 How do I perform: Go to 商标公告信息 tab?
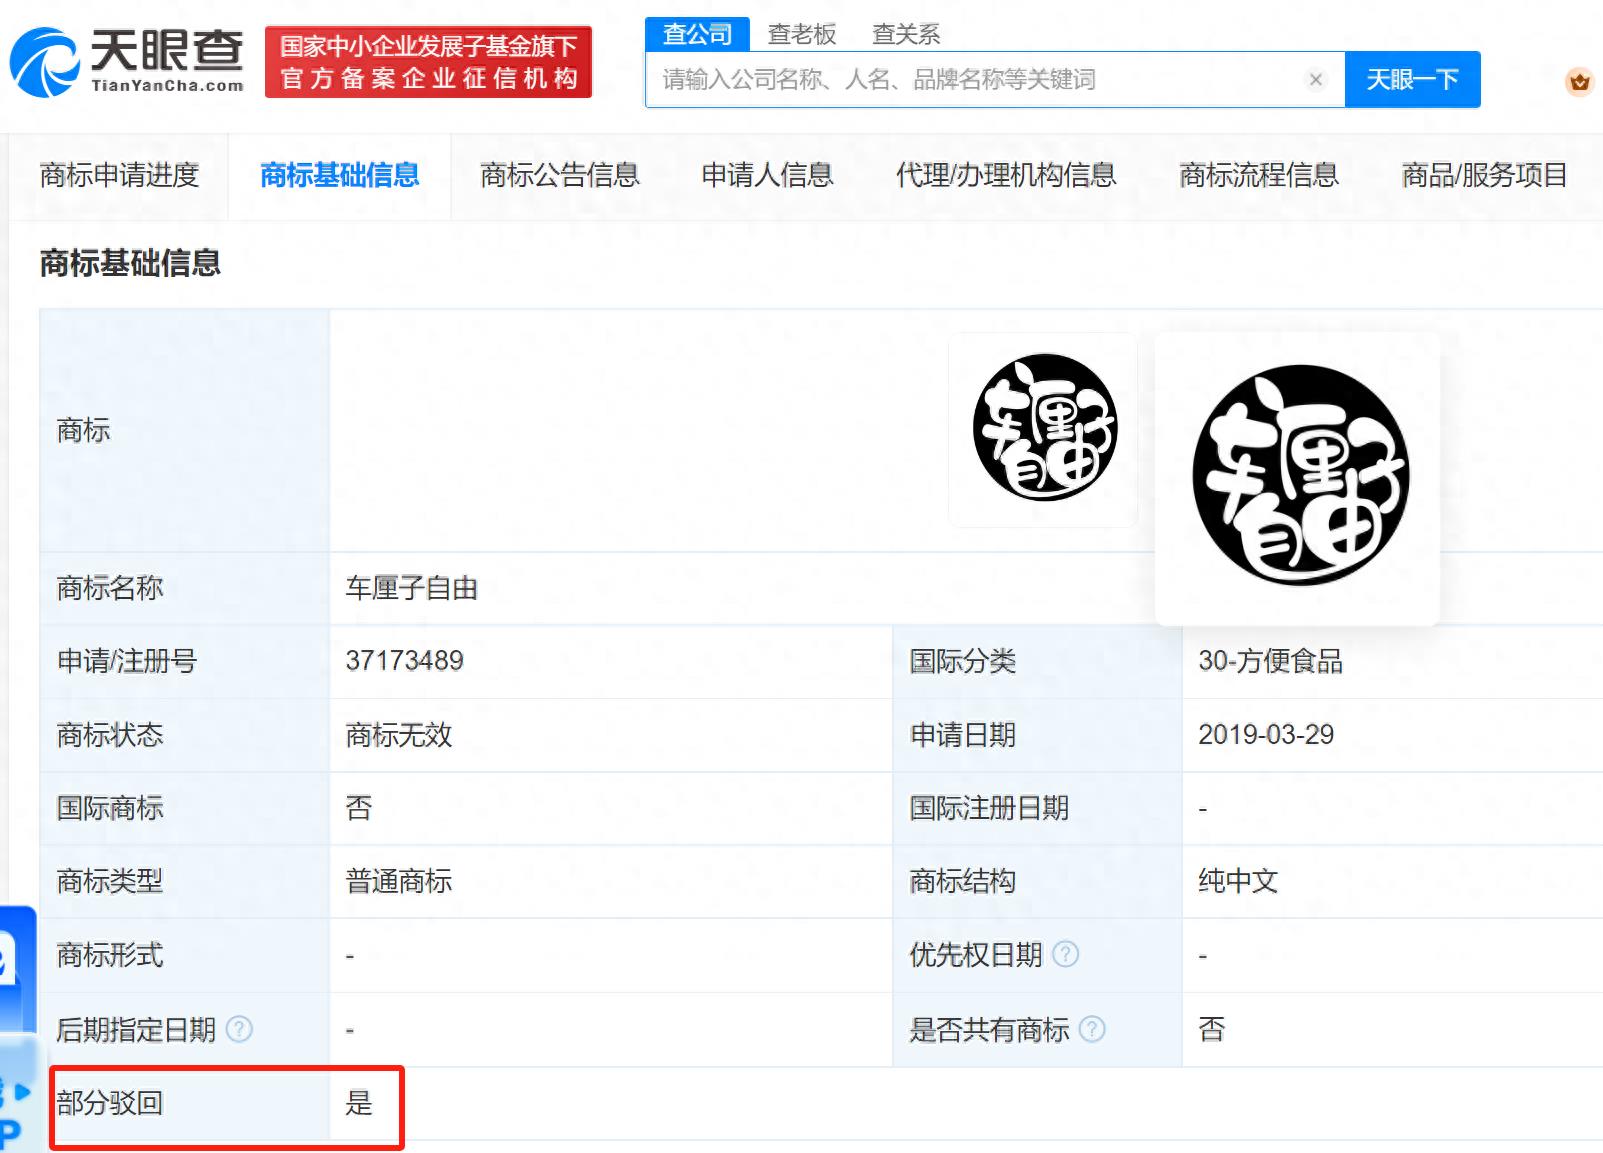pyautogui.click(x=559, y=176)
